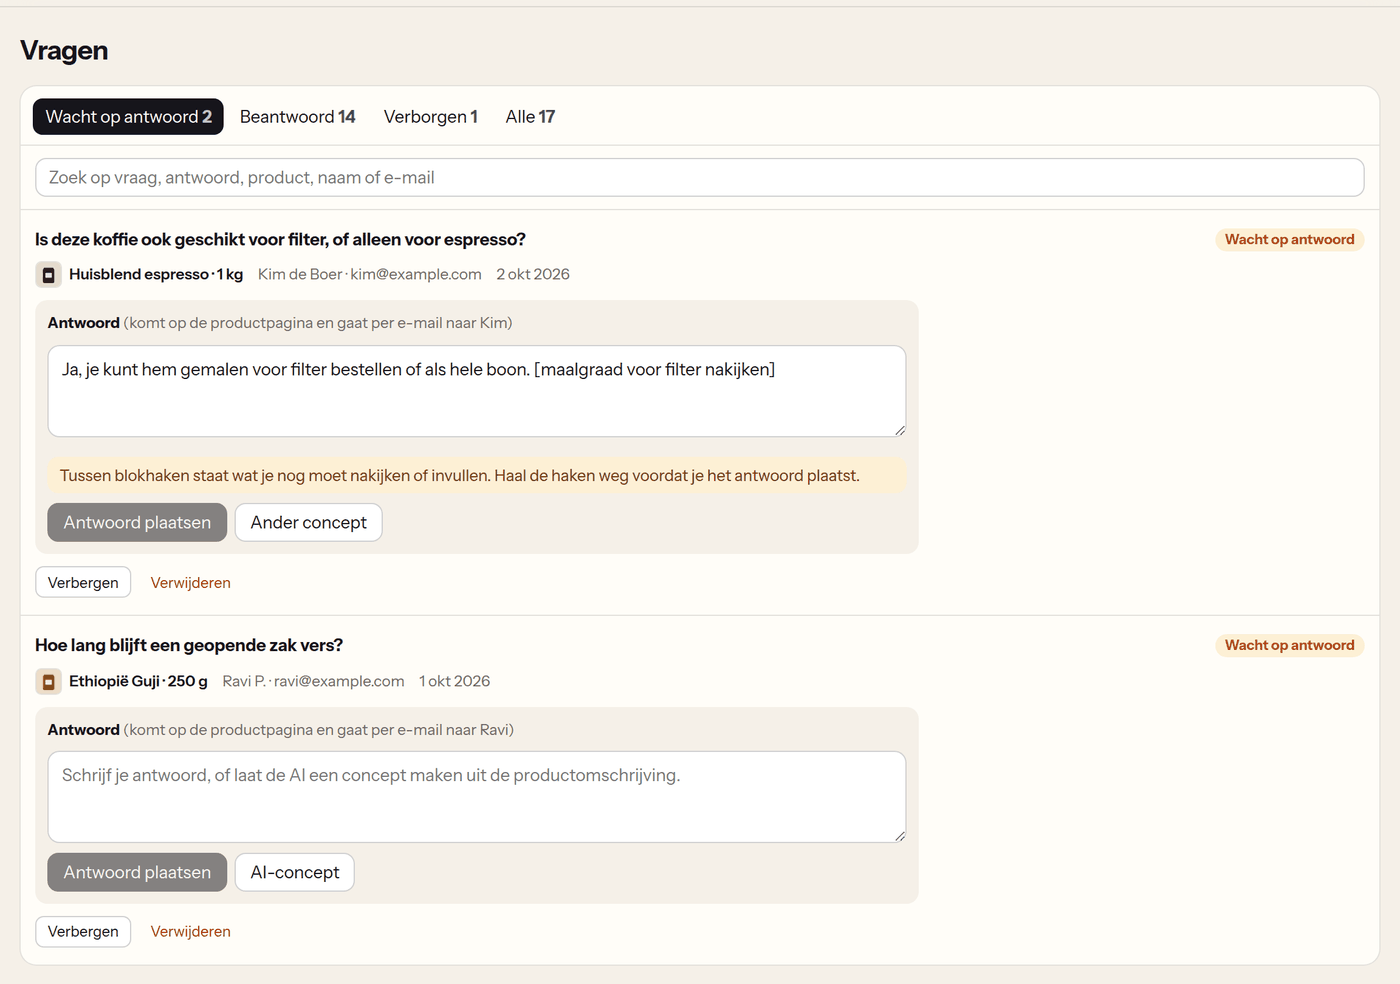The width and height of the screenshot is (1400, 984).
Task: Grab the resize handle of Ravi's answer box
Action: pyautogui.click(x=899, y=836)
